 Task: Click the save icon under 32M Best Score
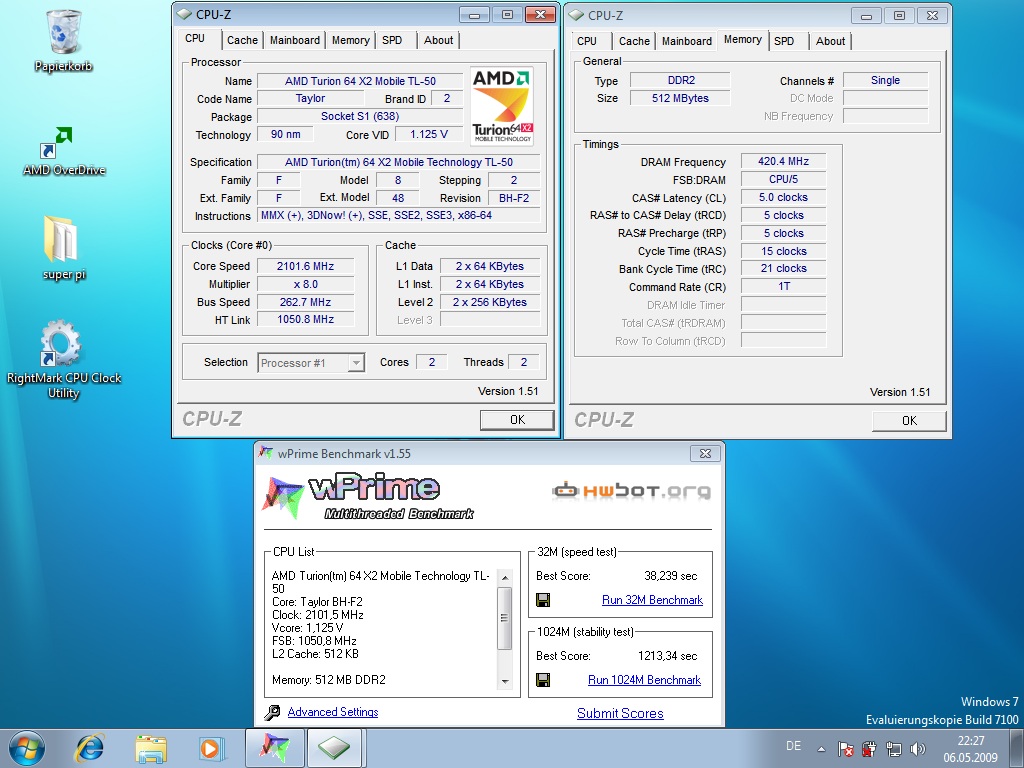point(543,600)
